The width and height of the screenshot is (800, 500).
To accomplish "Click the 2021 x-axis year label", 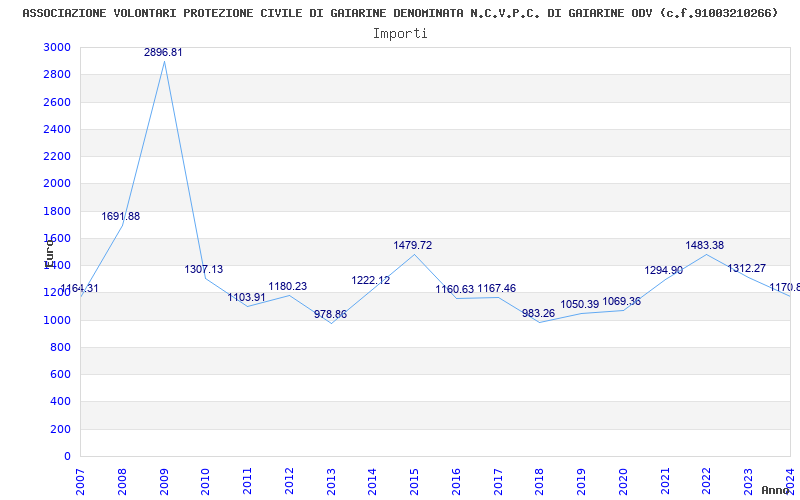I will tap(665, 482).
